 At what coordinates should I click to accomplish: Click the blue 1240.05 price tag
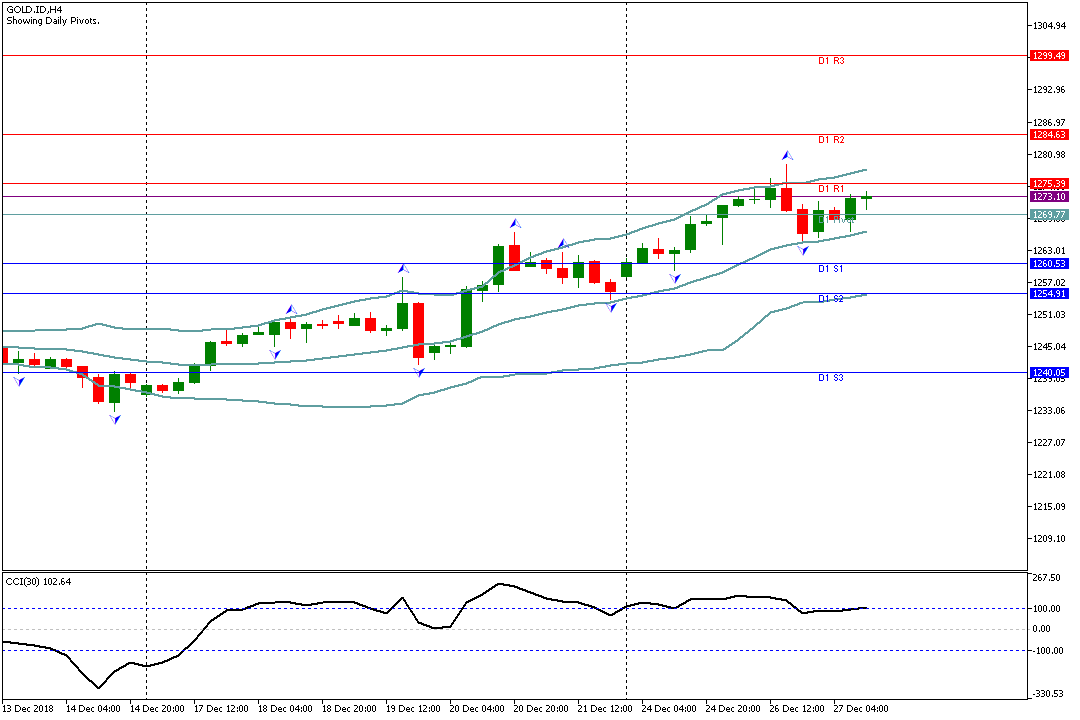(1049, 373)
